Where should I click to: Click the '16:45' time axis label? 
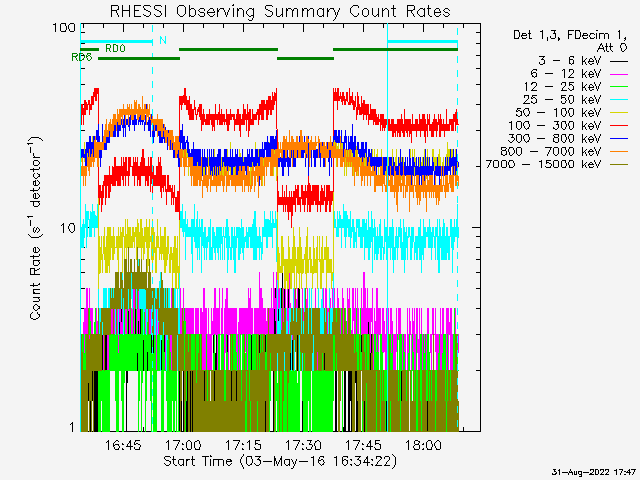[x=123, y=445]
